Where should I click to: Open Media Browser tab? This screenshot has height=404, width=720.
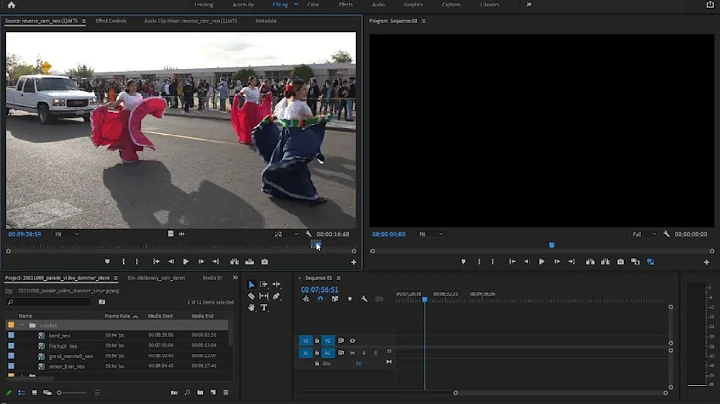tap(212, 278)
